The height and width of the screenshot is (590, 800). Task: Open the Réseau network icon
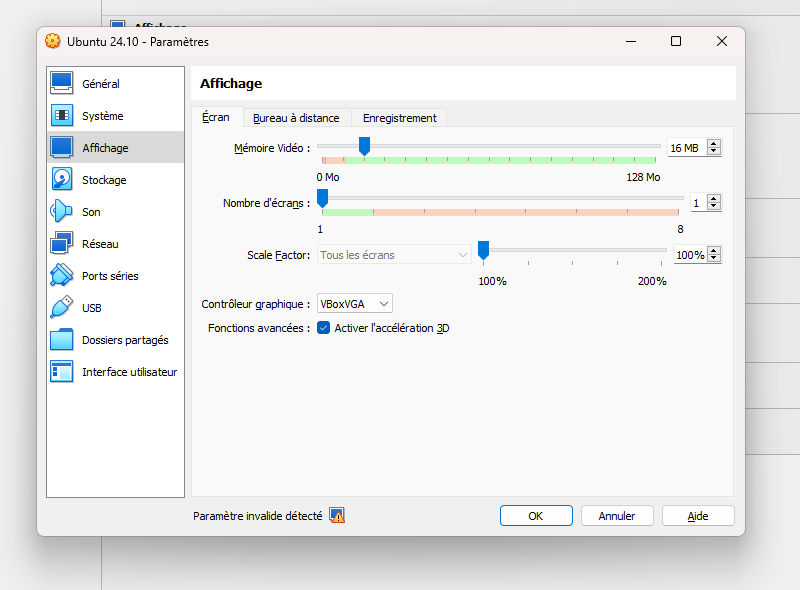[62, 243]
